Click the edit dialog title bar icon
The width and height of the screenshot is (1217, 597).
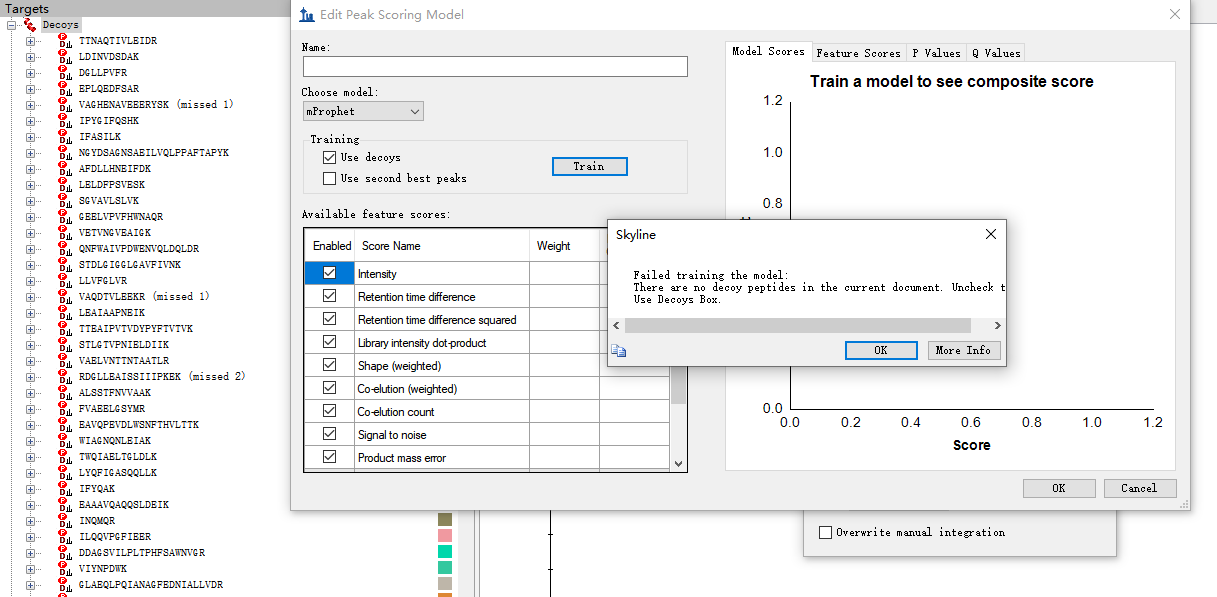[305, 15]
